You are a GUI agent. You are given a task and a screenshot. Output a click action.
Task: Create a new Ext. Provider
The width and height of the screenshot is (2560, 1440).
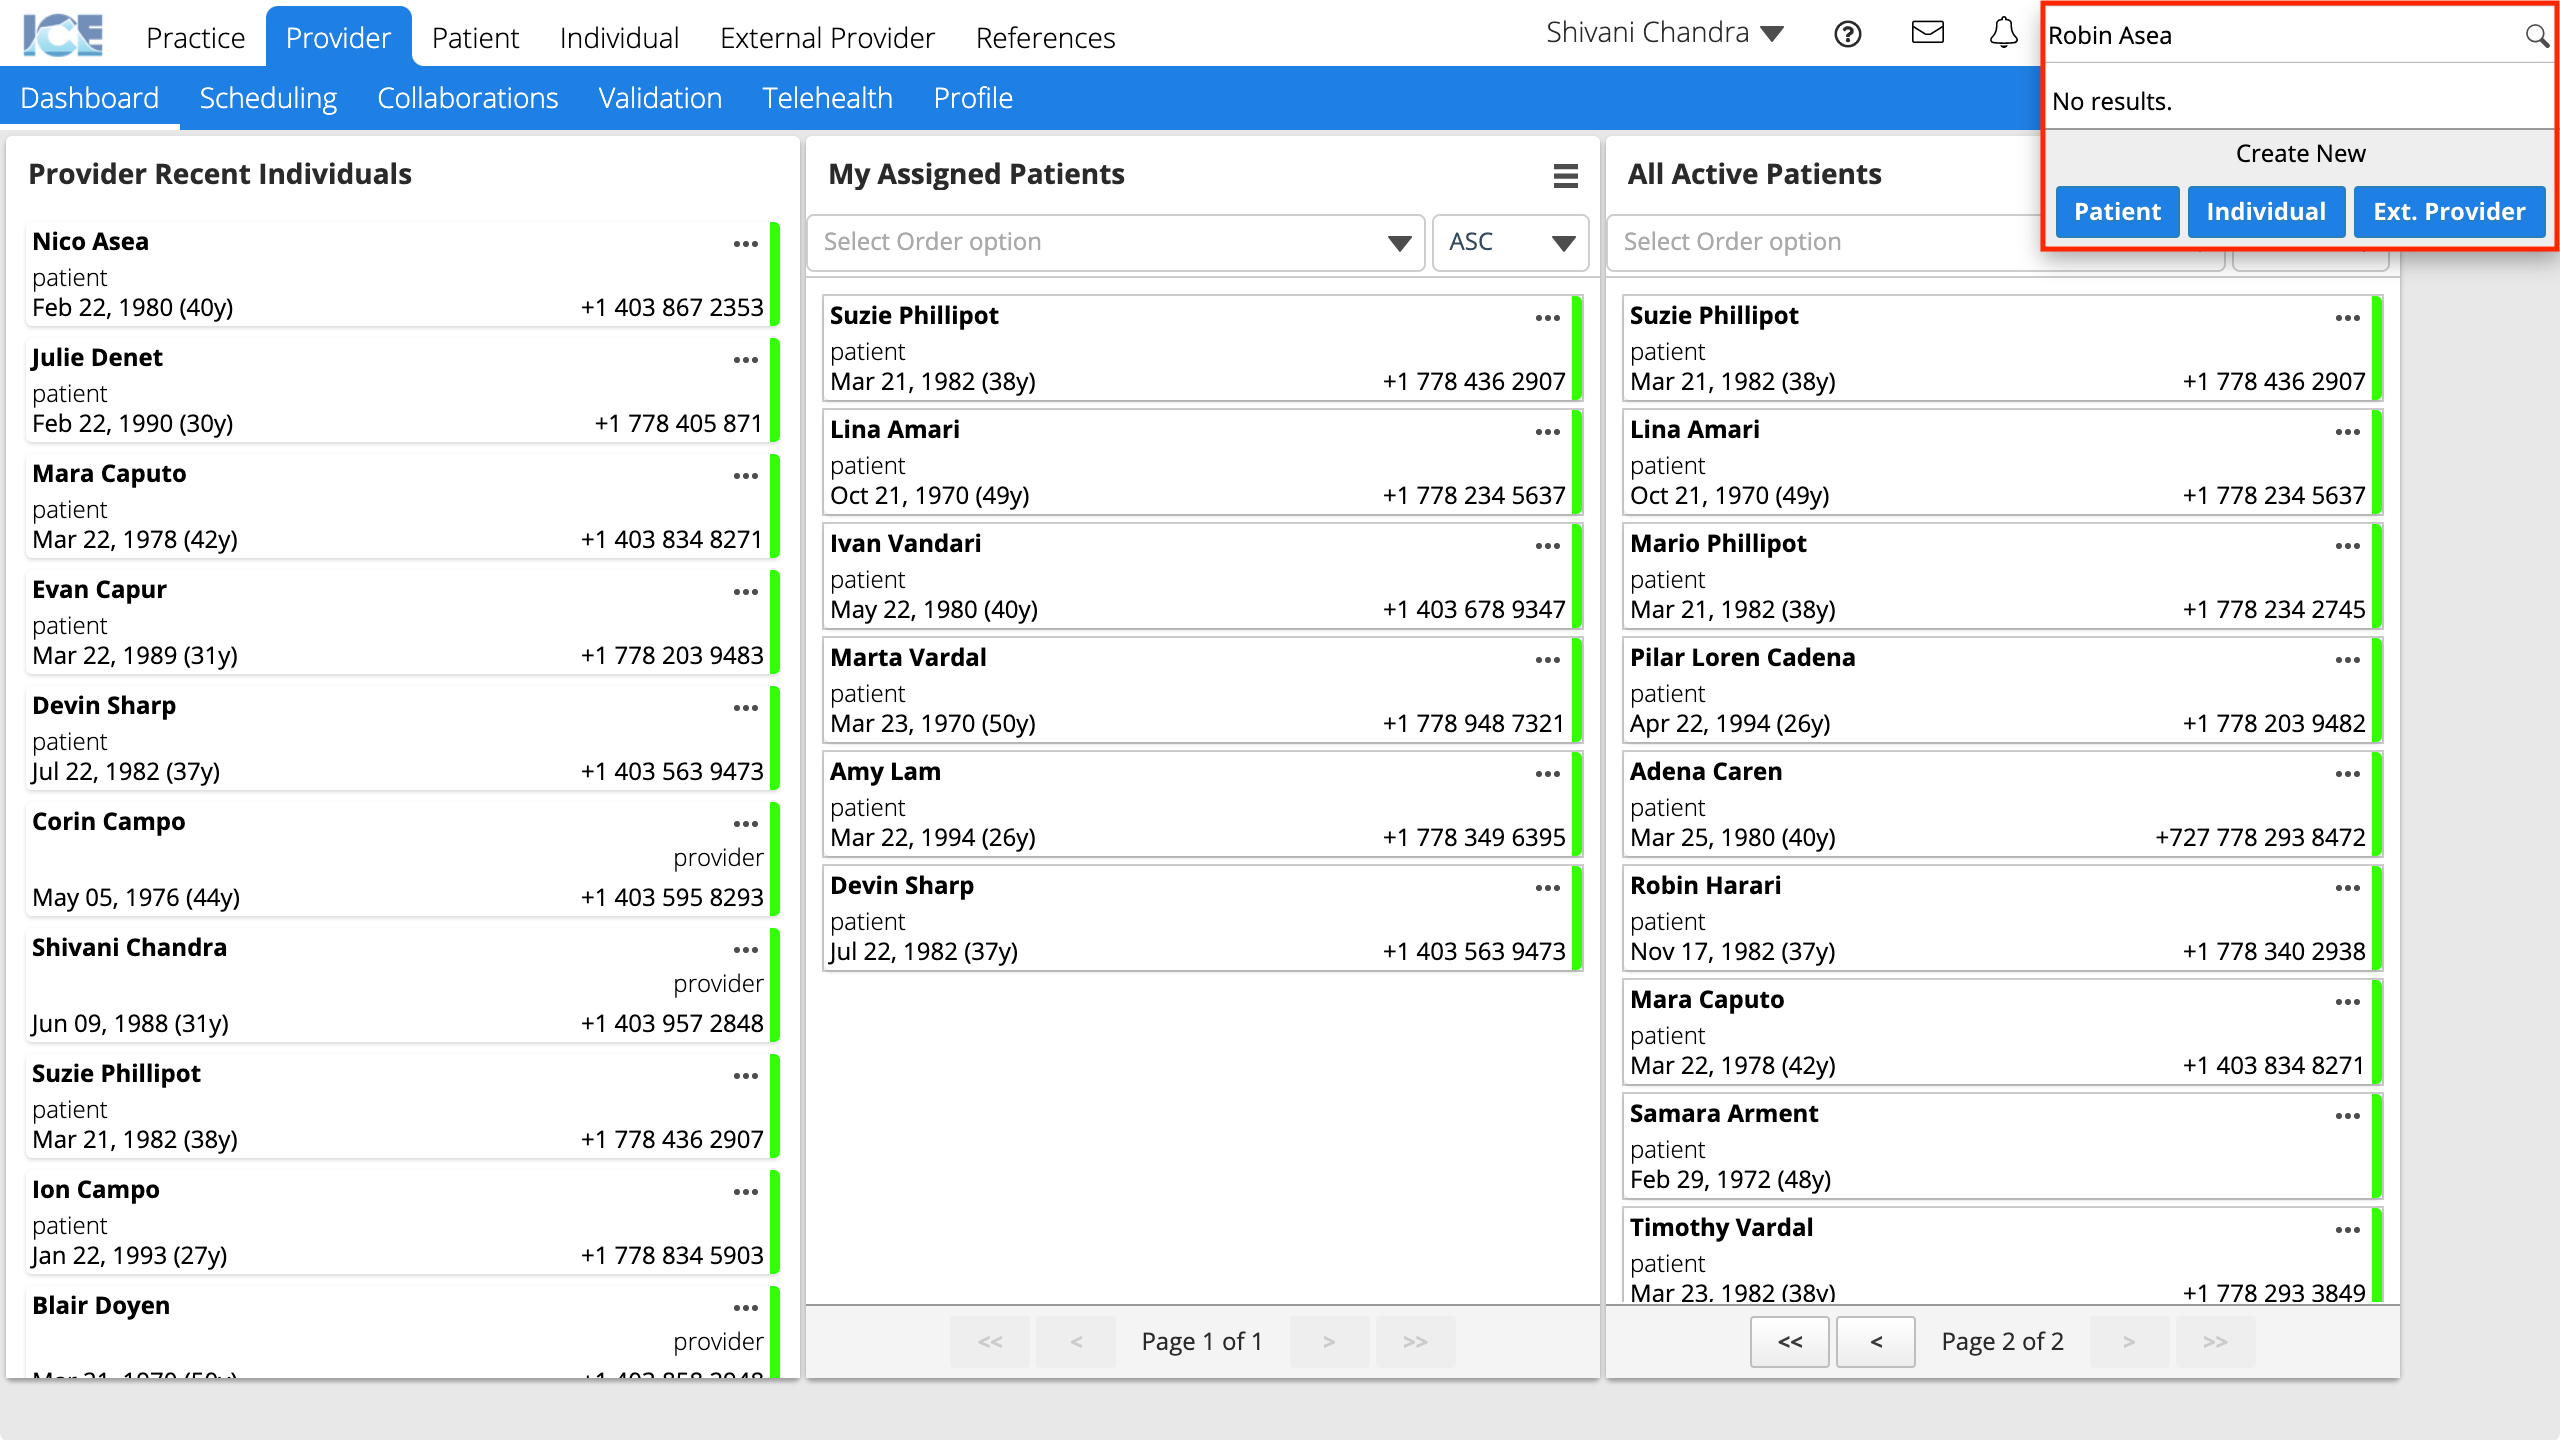click(x=2449, y=212)
